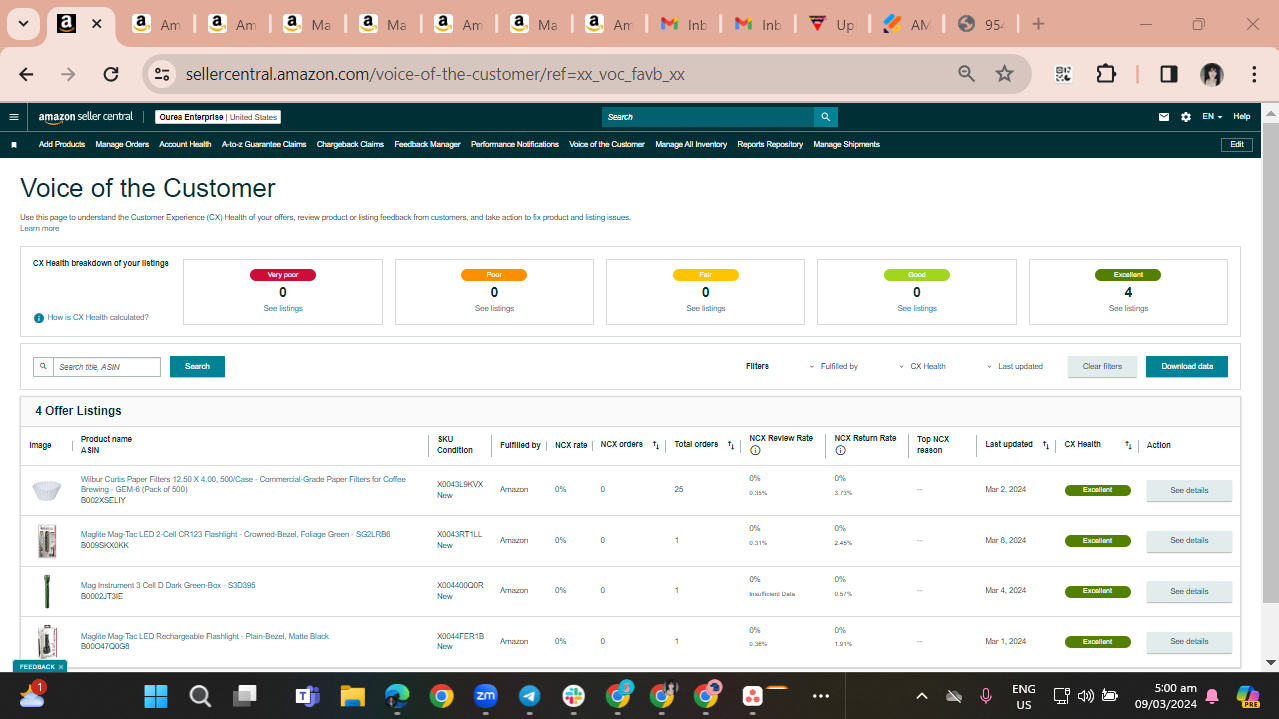Open the tab search chevron in Chrome
Image resolution: width=1279 pixels, height=719 pixels.
coord(23,24)
